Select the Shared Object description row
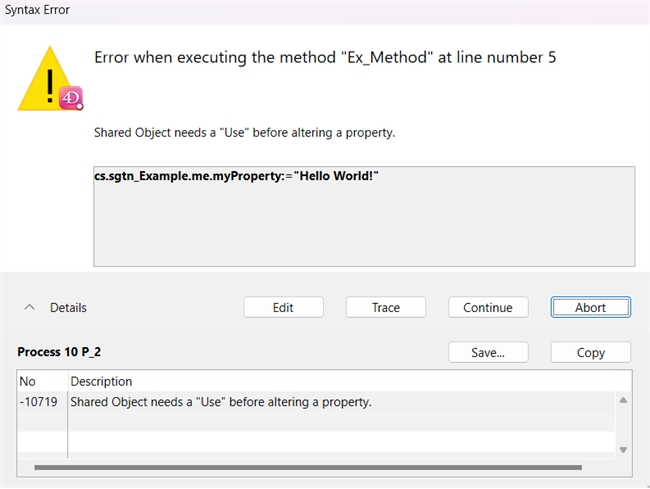This screenshot has height=489, width=650. 221,402
